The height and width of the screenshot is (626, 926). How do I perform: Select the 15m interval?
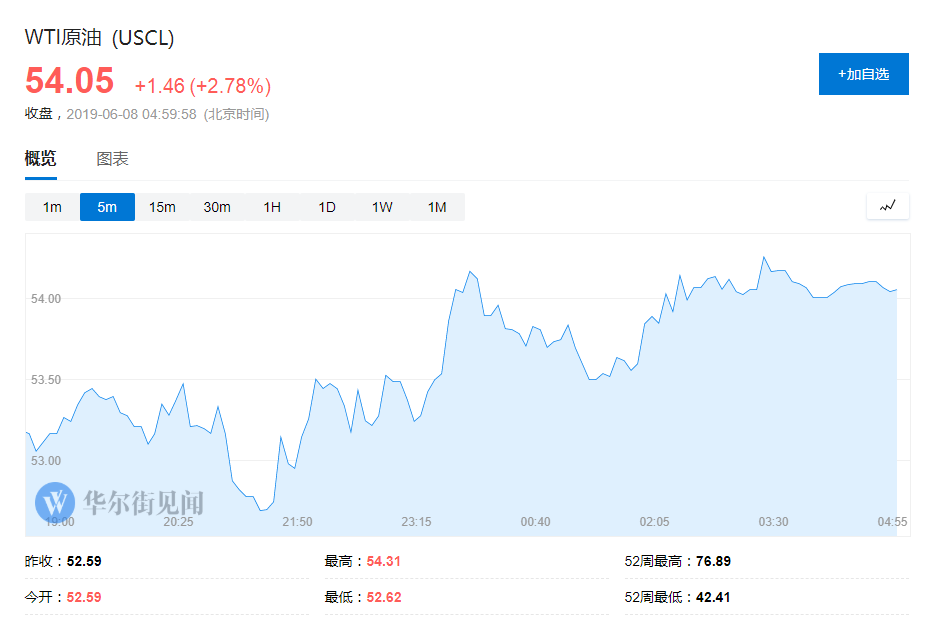[x=162, y=207]
